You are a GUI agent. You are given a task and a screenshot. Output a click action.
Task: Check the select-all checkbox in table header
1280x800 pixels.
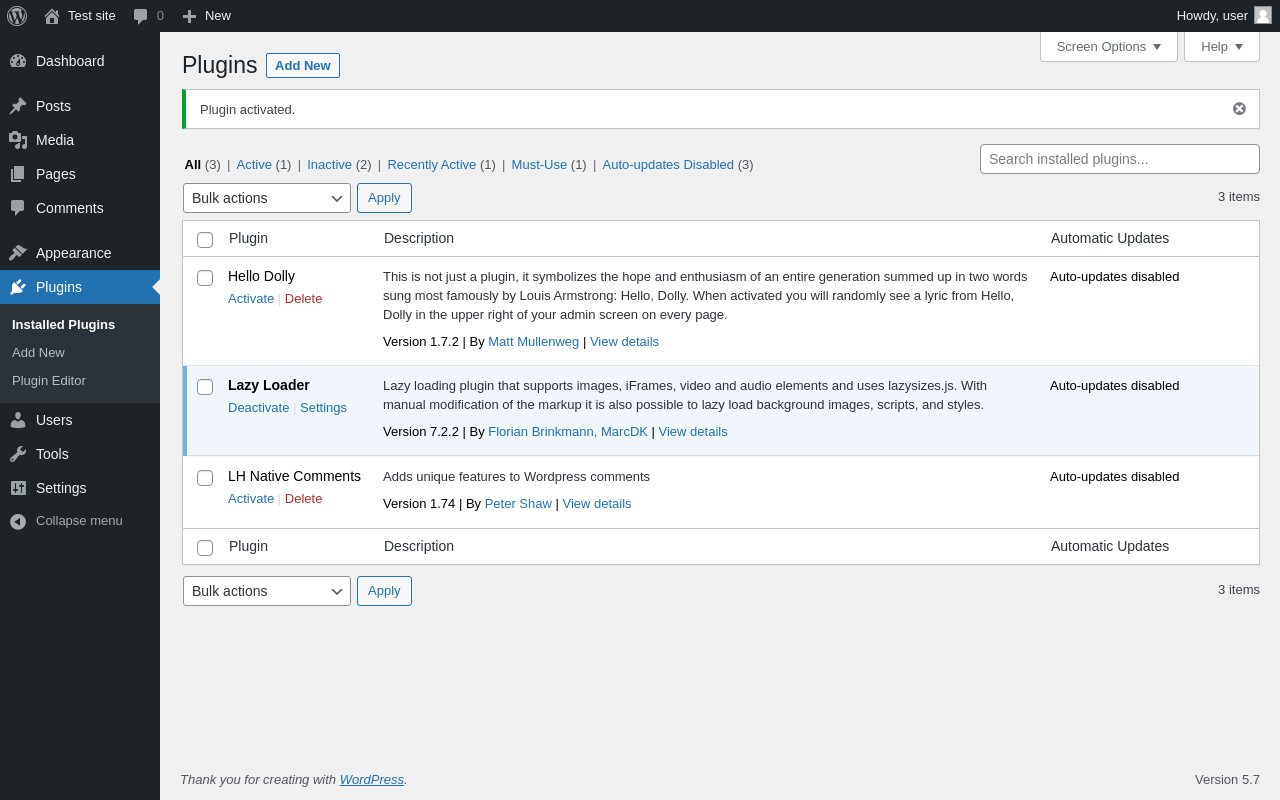[205, 240]
